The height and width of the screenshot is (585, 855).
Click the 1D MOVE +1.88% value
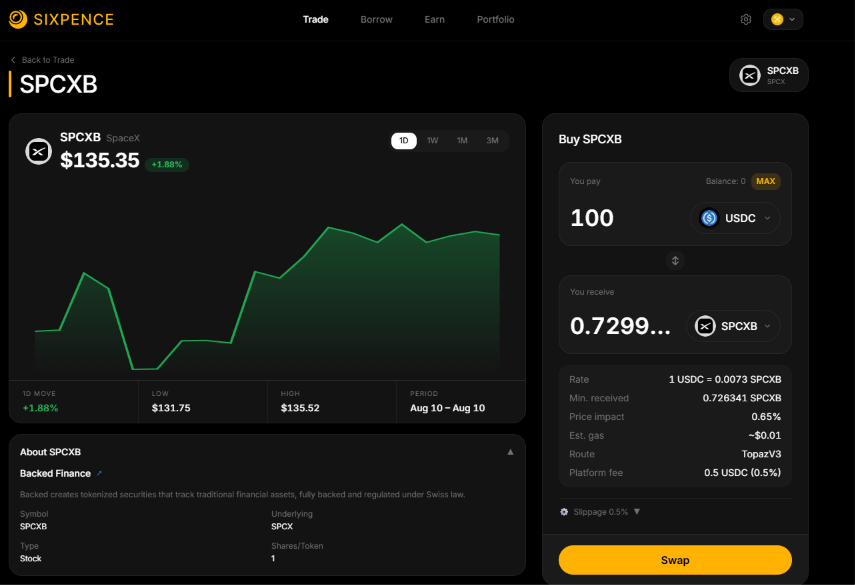click(x=40, y=408)
